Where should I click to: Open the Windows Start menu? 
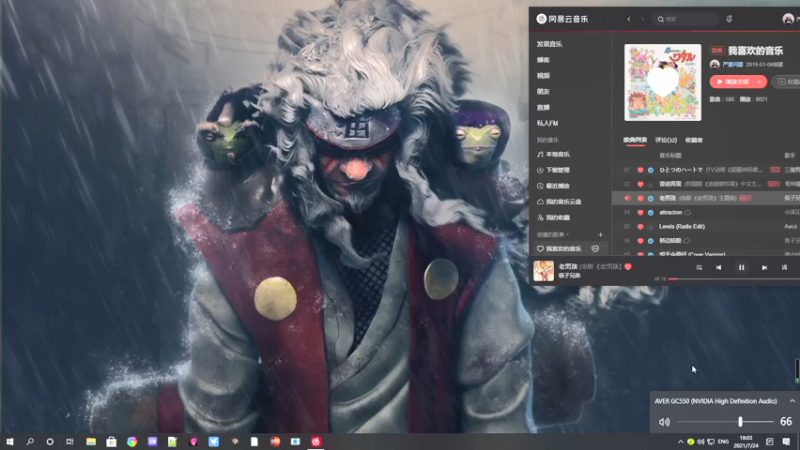tap(10, 441)
